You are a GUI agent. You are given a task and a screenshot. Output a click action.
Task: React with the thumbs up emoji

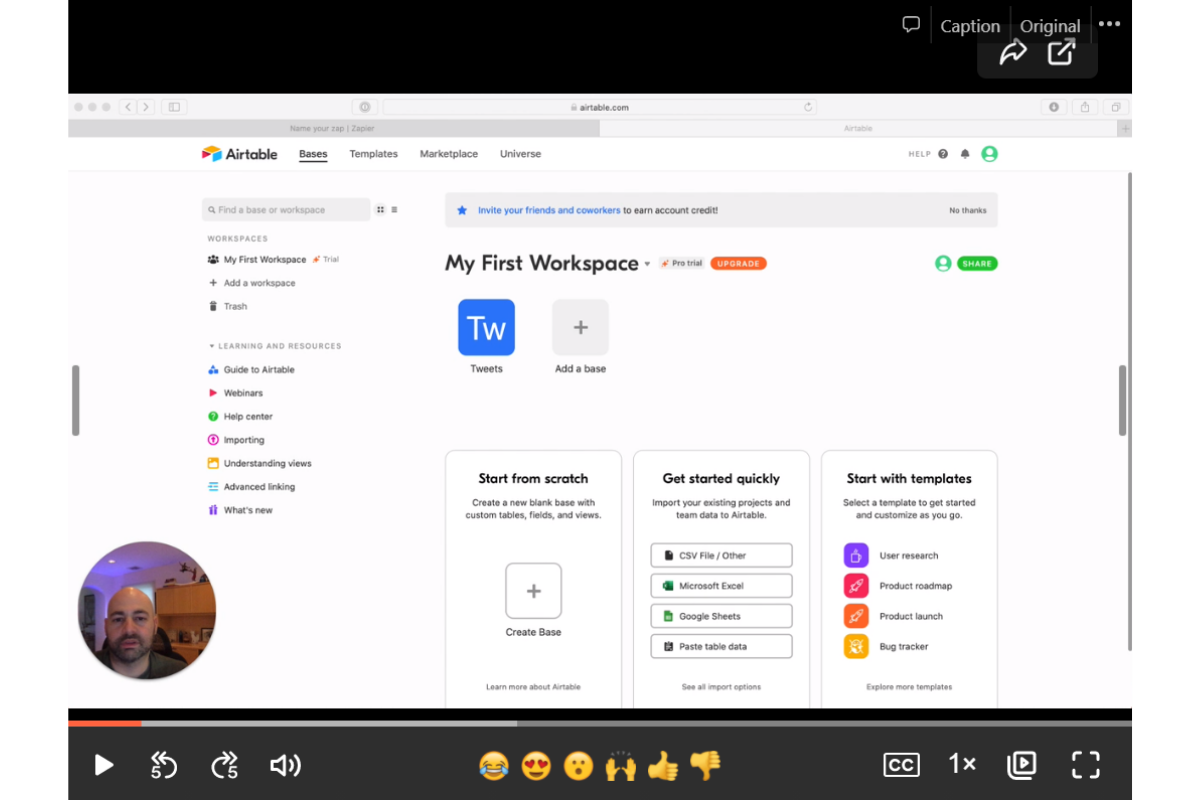pos(662,766)
